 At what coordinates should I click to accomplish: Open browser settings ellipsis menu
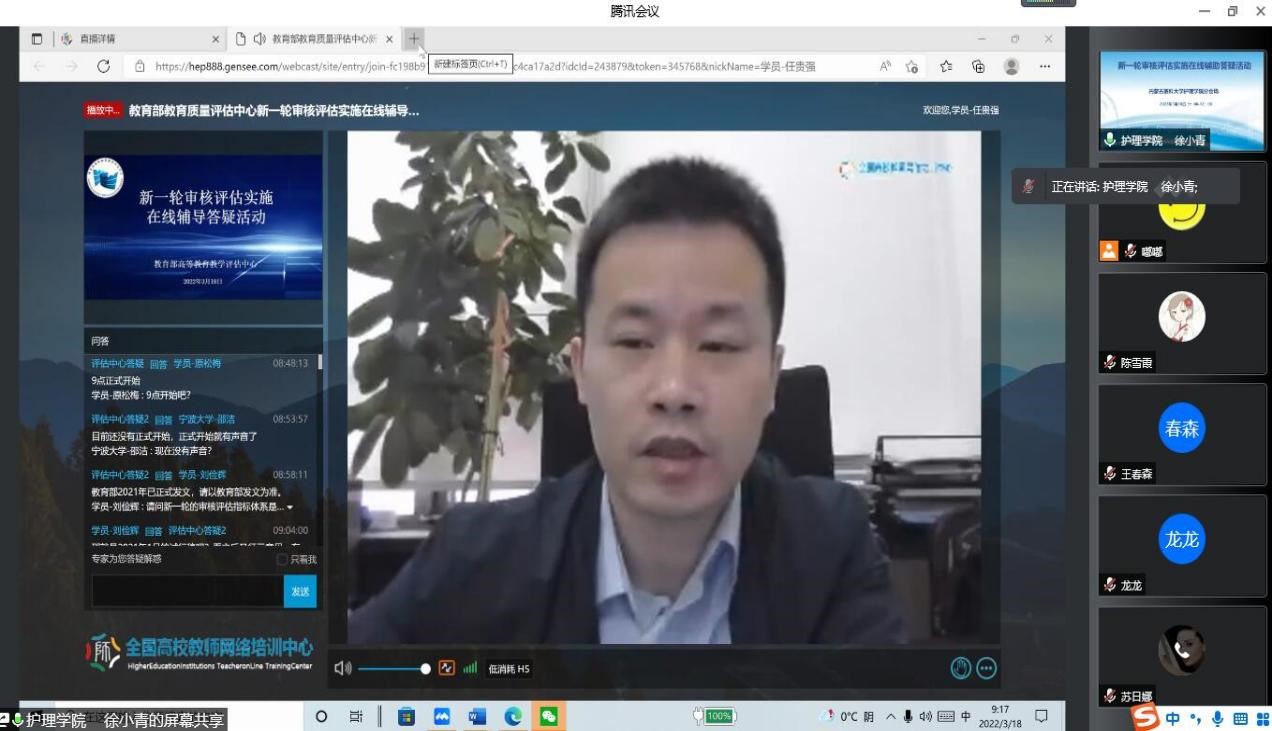(1044, 66)
